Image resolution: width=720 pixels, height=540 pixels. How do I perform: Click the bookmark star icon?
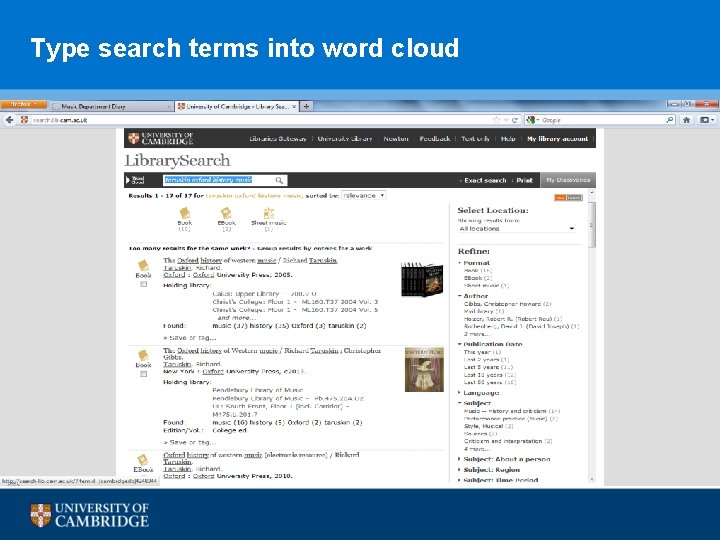coord(496,120)
